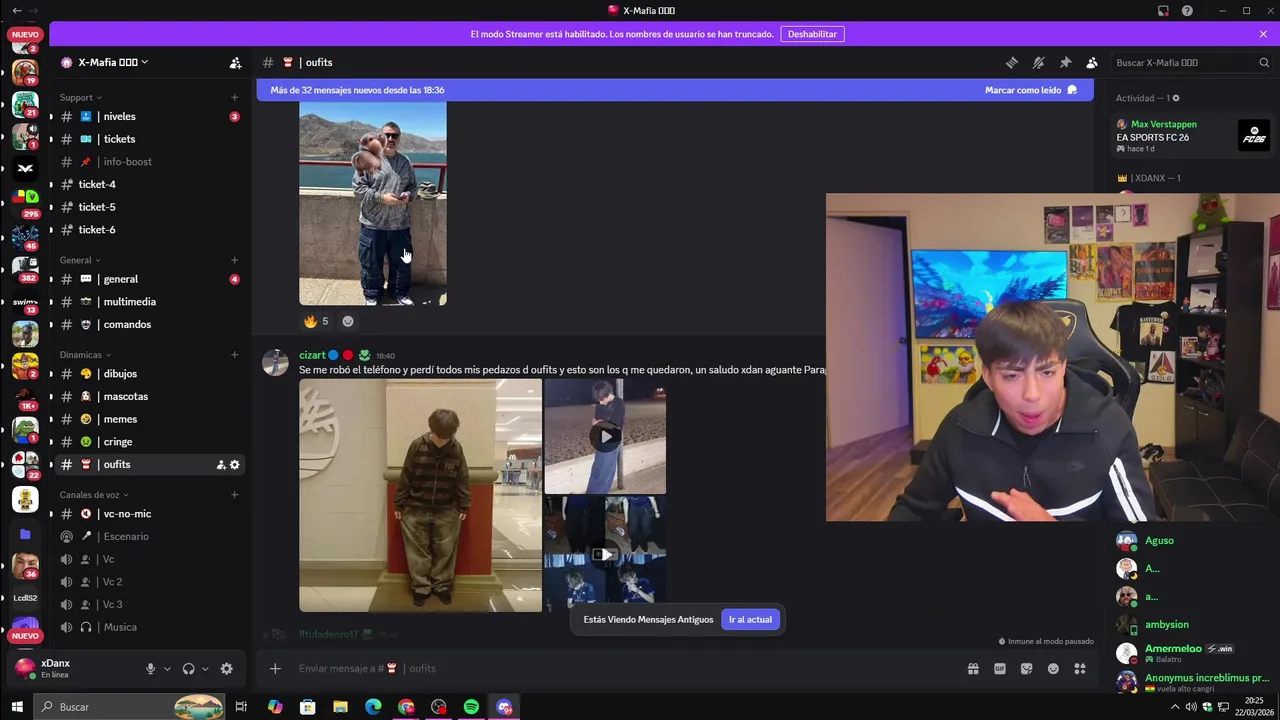Open oufits channel settings gear

point(235,465)
